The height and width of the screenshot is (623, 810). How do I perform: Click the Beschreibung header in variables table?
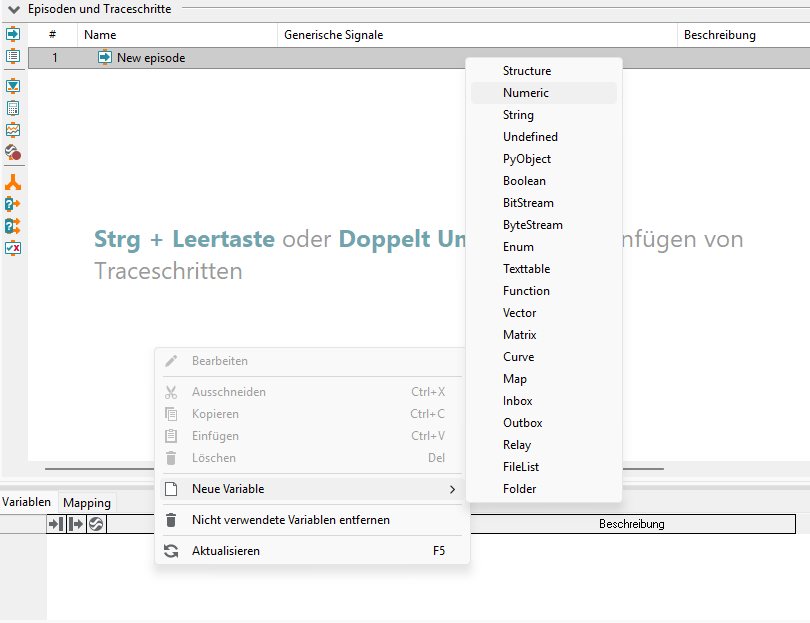(631, 524)
